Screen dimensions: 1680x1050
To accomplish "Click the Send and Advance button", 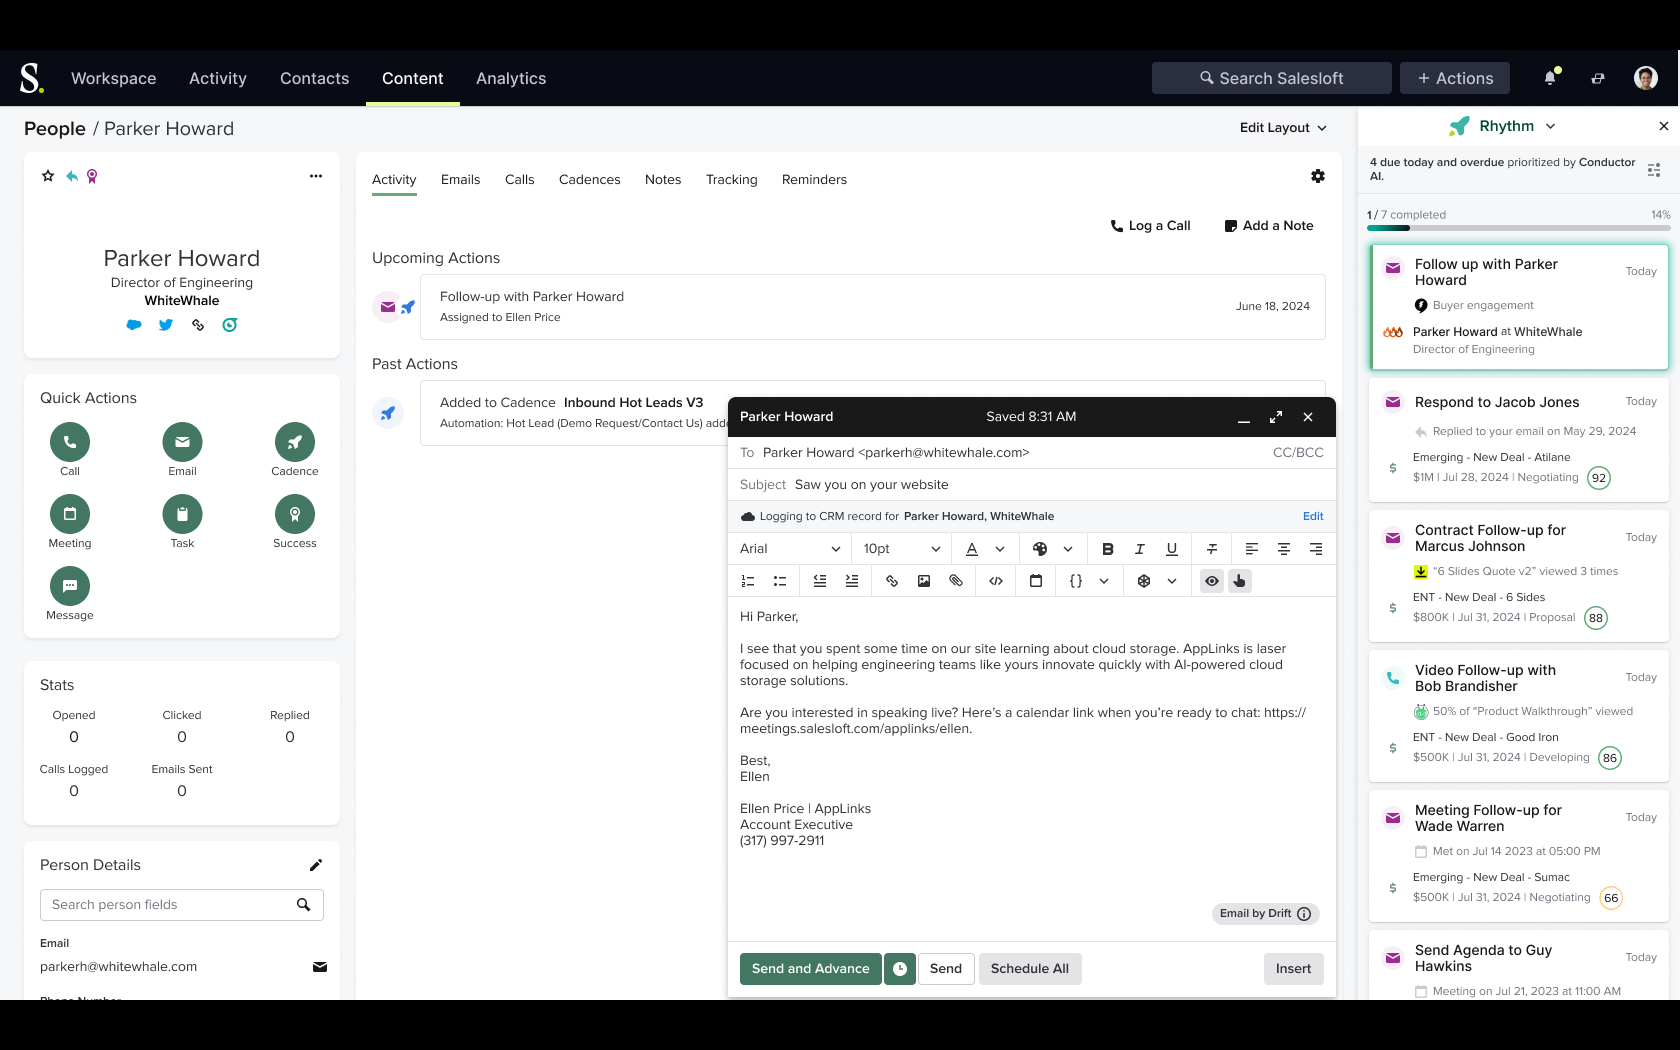I will [x=810, y=969].
